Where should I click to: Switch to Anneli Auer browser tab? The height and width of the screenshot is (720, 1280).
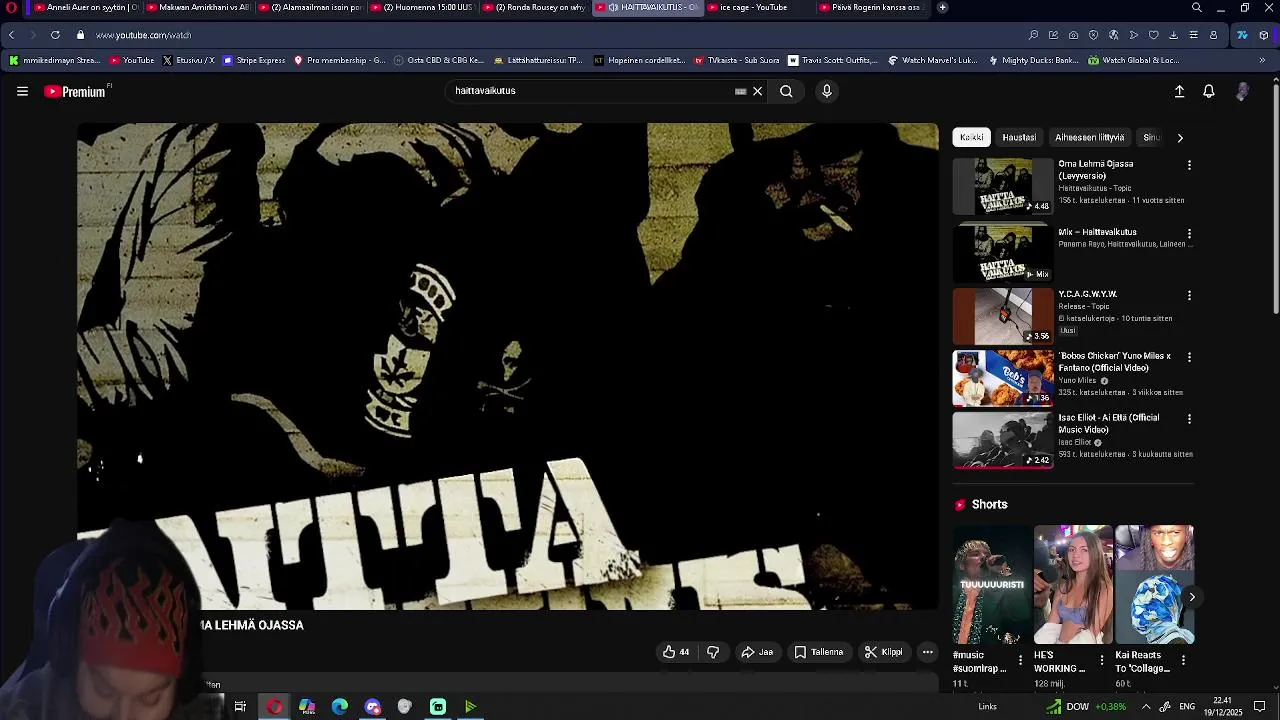(85, 7)
